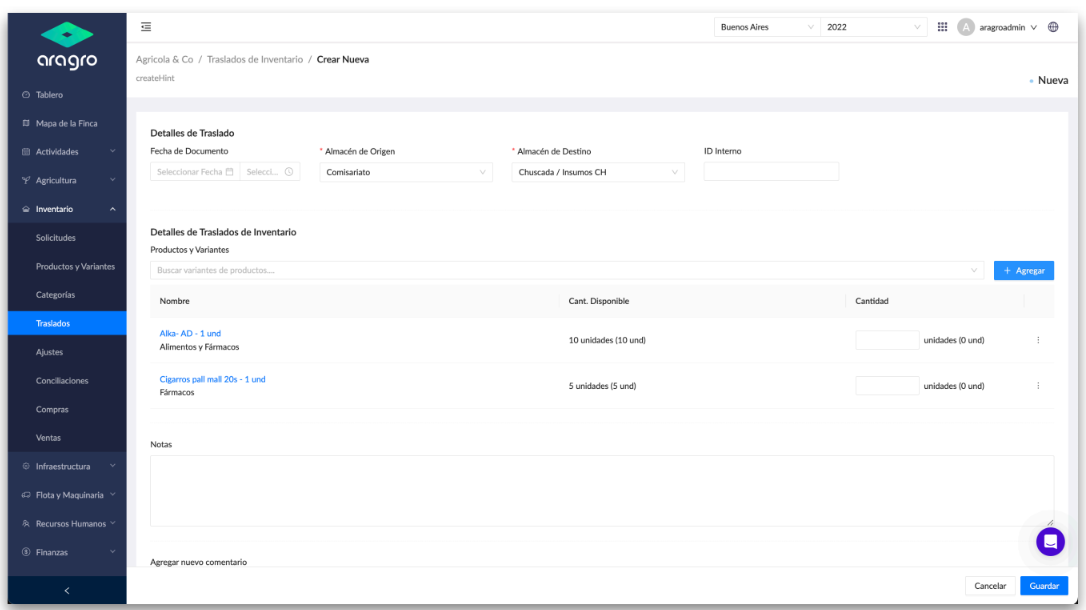Click the user avatar icon
This screenshot has height=610, width=1086.
965,27
